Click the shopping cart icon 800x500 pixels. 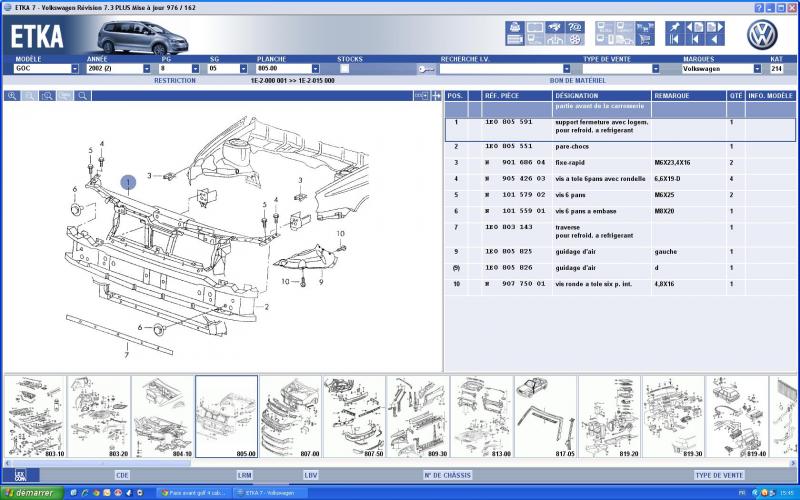(x=644, y=40)
